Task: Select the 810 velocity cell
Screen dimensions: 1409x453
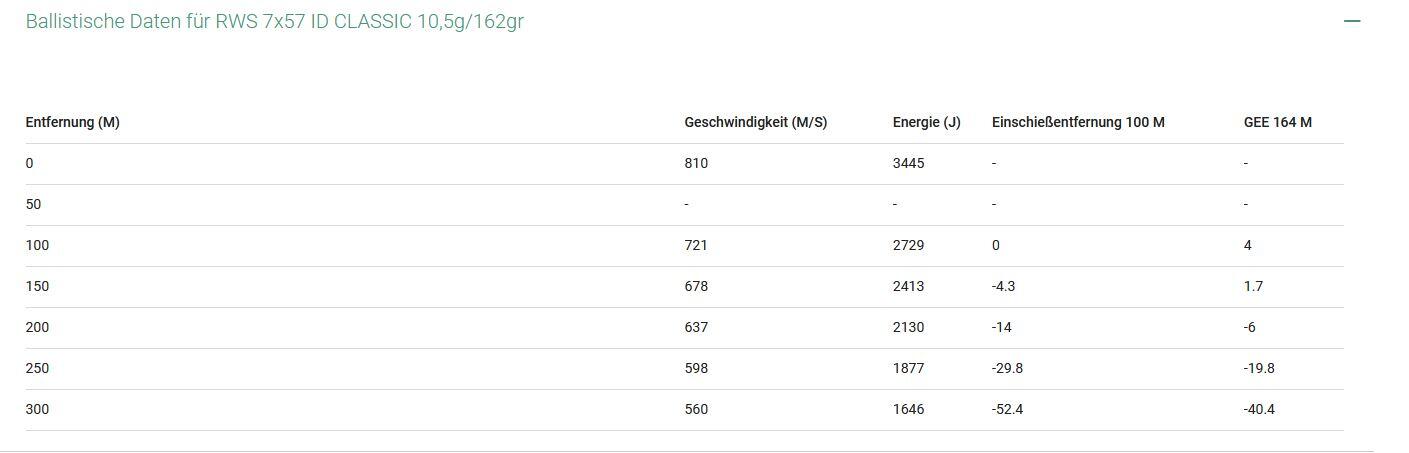Action: 696,163
